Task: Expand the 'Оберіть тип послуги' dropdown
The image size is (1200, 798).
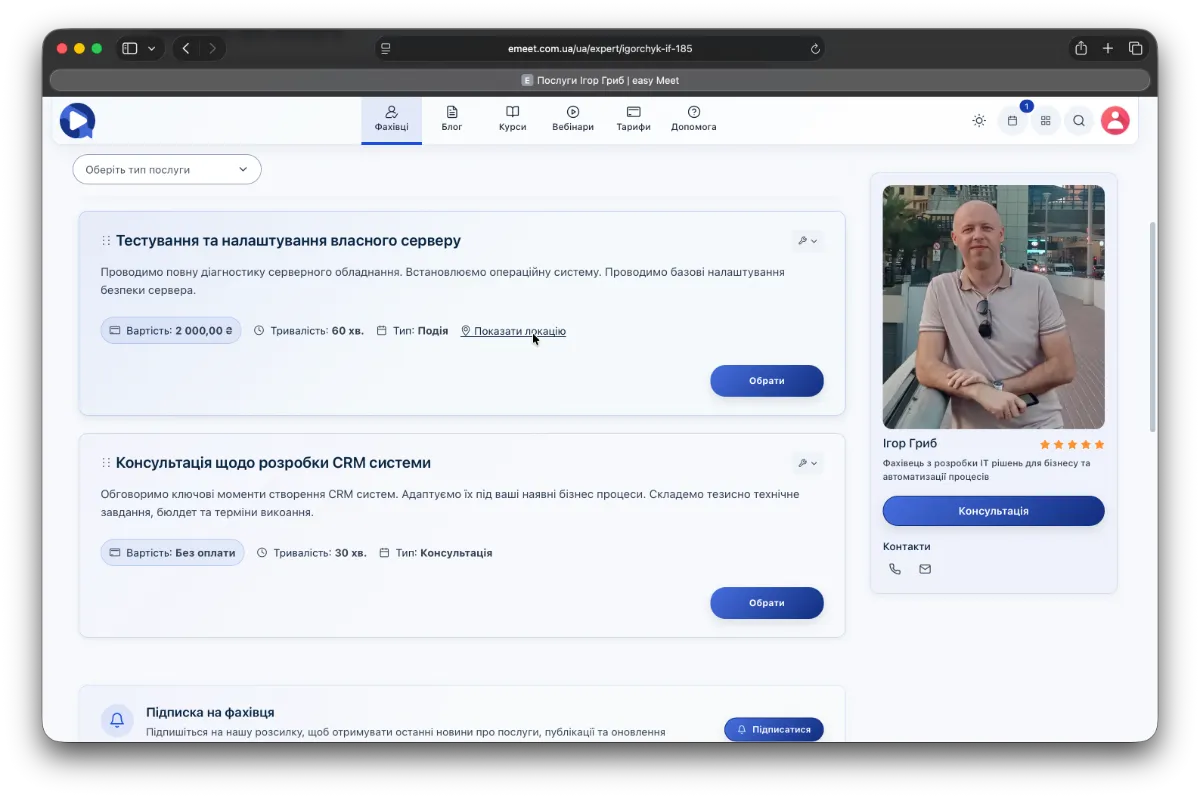Action: coord(167,170)
